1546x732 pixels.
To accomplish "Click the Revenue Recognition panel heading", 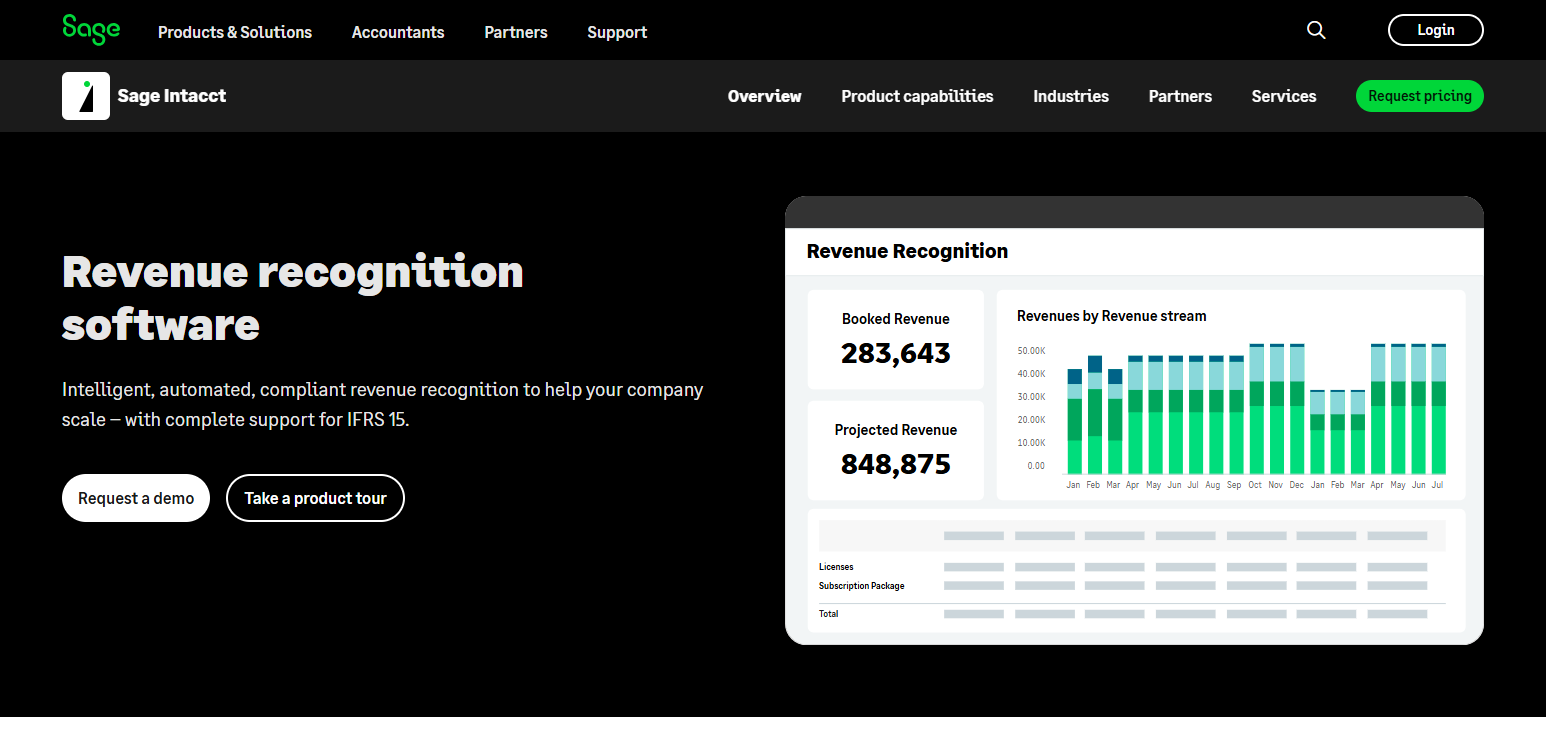I will (907, 251).
